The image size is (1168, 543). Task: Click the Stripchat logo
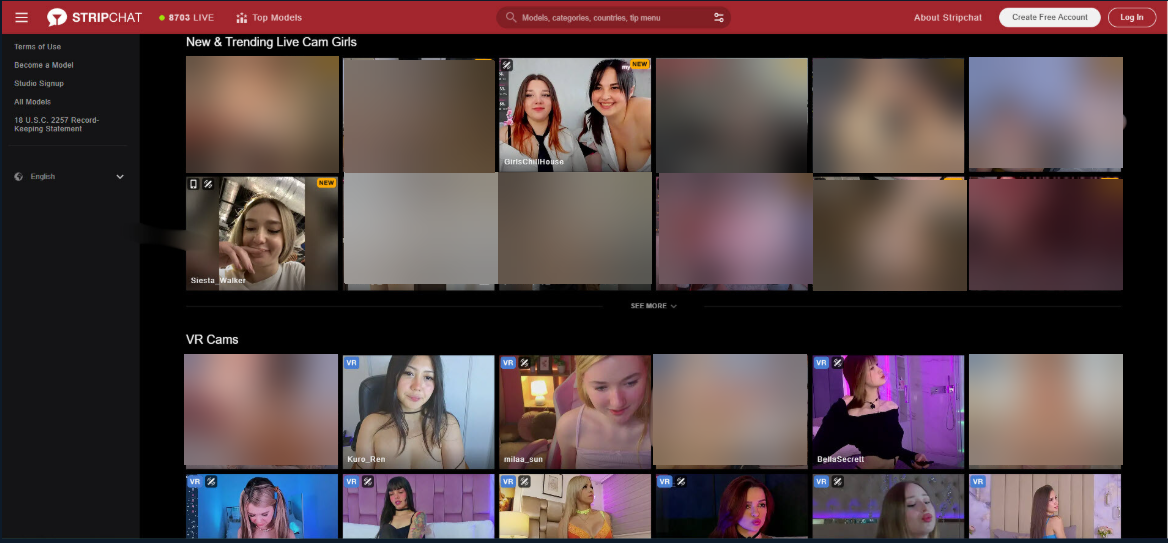(x=94, y=17)
